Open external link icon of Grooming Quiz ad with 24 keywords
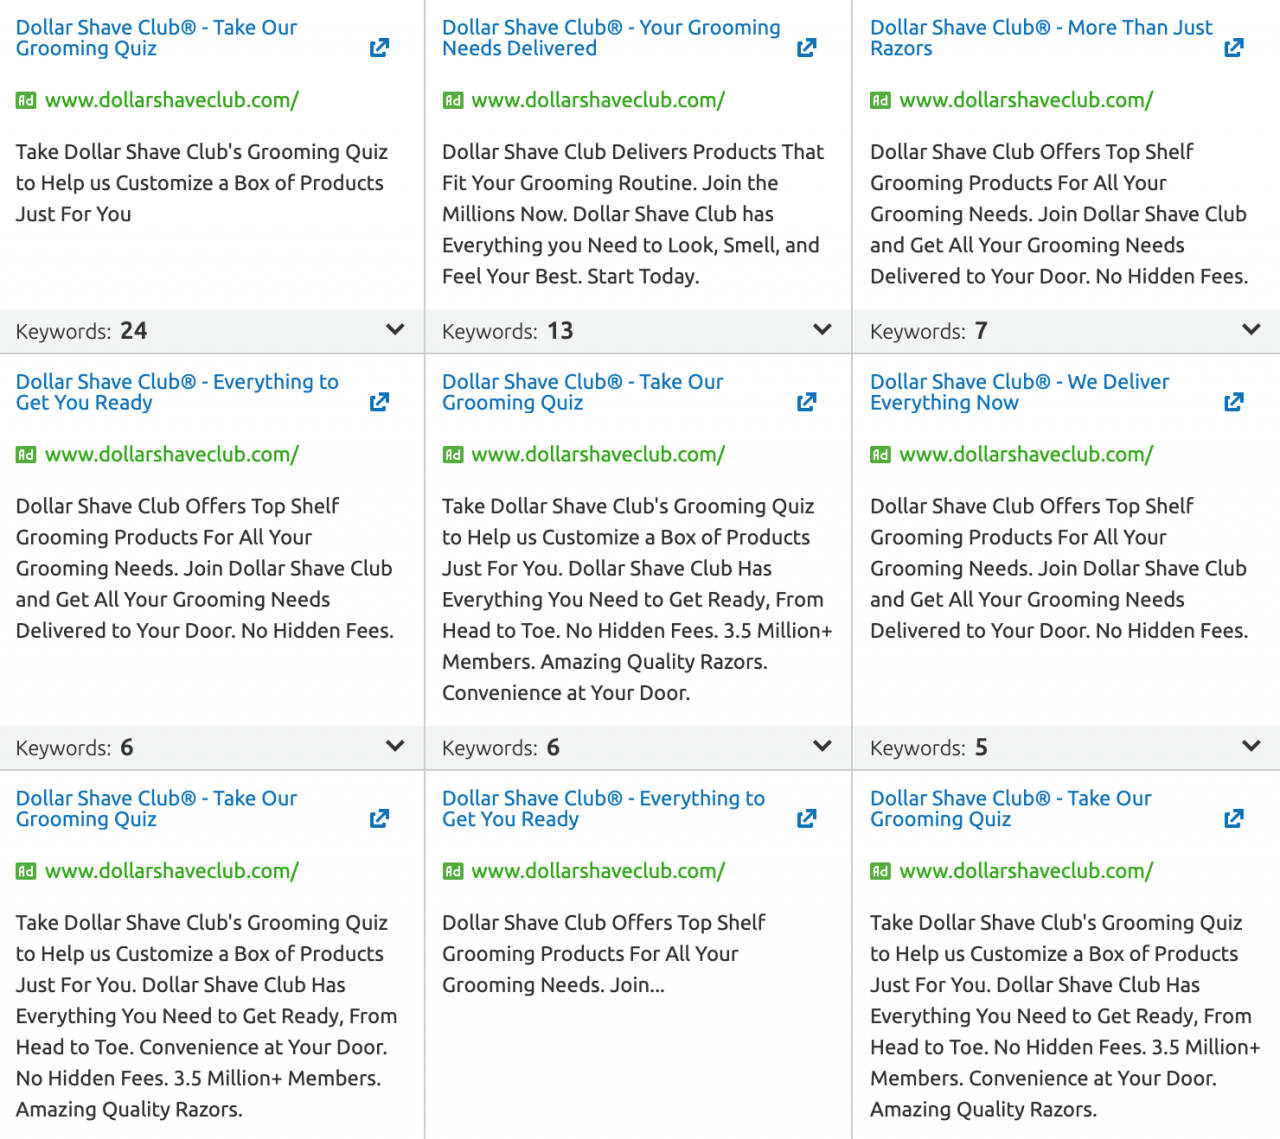 (x=379, y=47)
